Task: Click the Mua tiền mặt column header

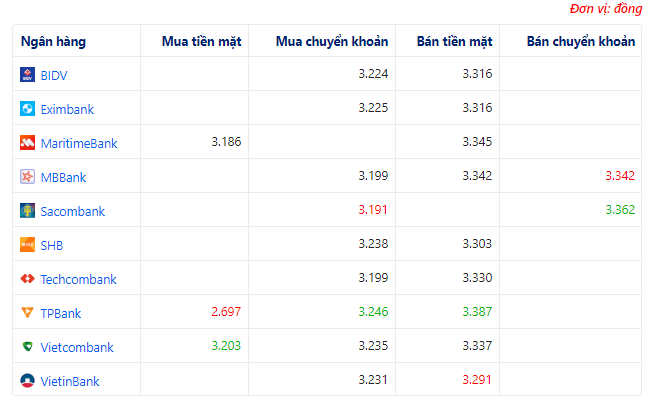Action: point(201,41)
